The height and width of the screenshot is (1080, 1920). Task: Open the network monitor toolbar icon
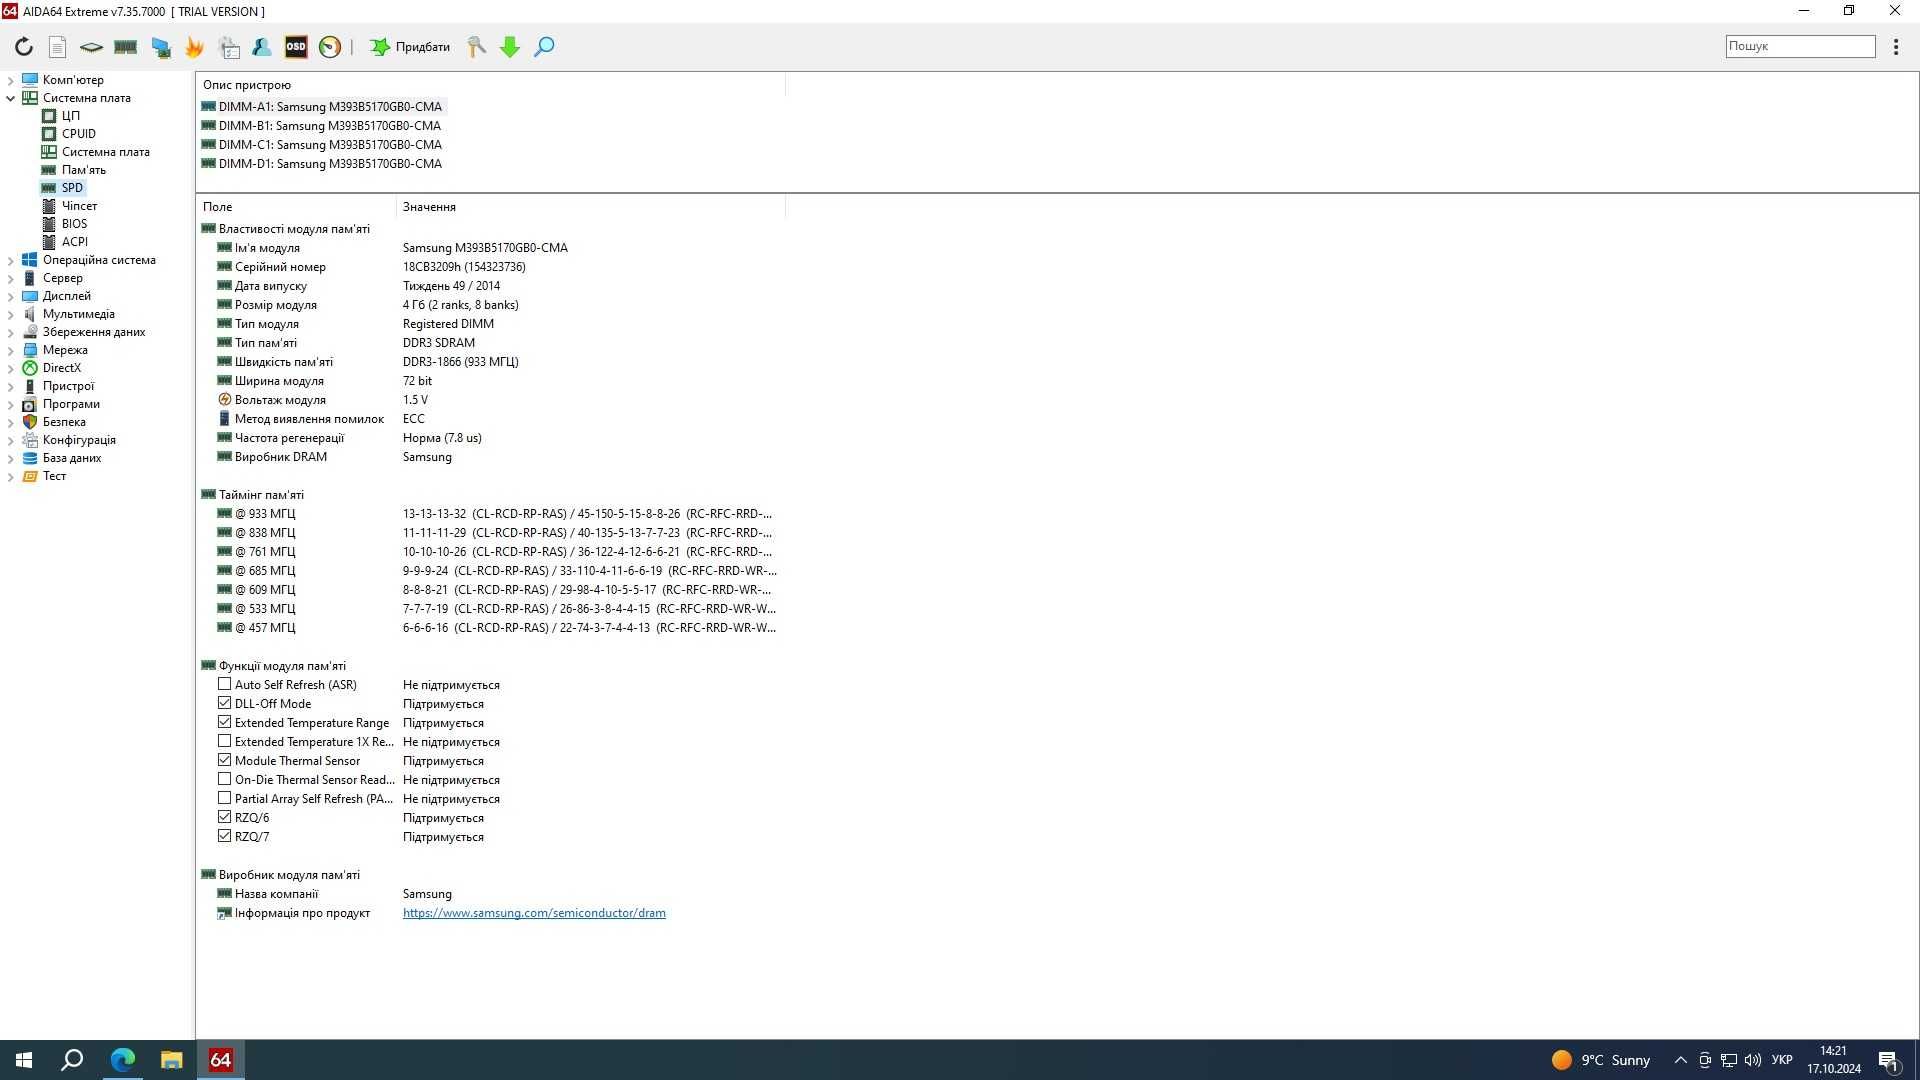160,47
